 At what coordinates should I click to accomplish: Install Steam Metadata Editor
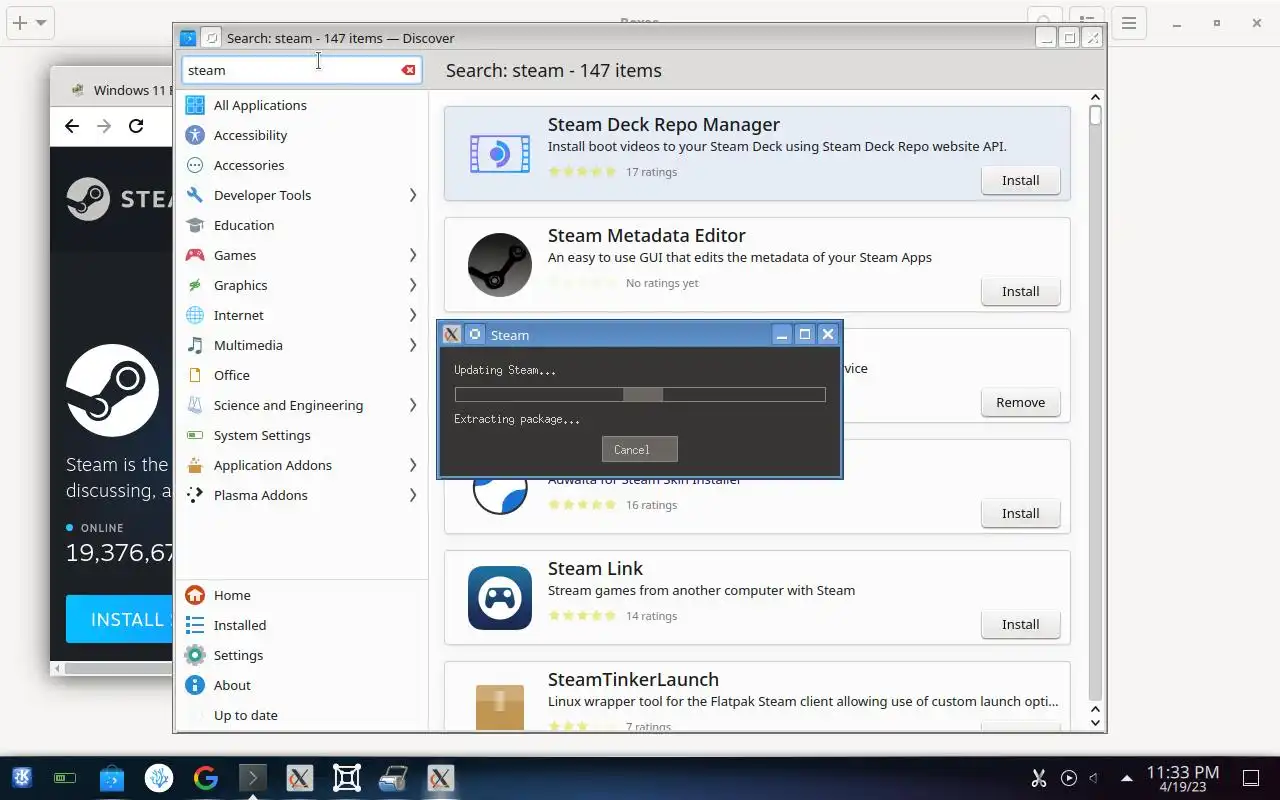point(1020,291)
